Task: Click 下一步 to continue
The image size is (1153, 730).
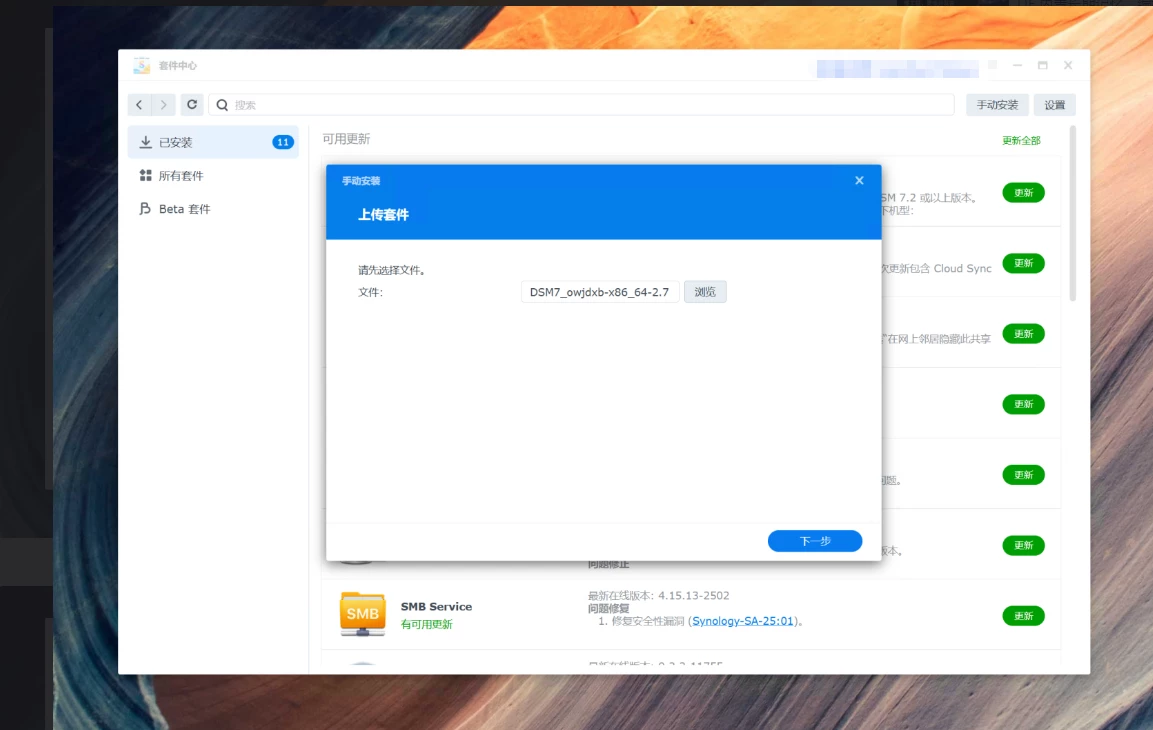Action: (815, 541)
